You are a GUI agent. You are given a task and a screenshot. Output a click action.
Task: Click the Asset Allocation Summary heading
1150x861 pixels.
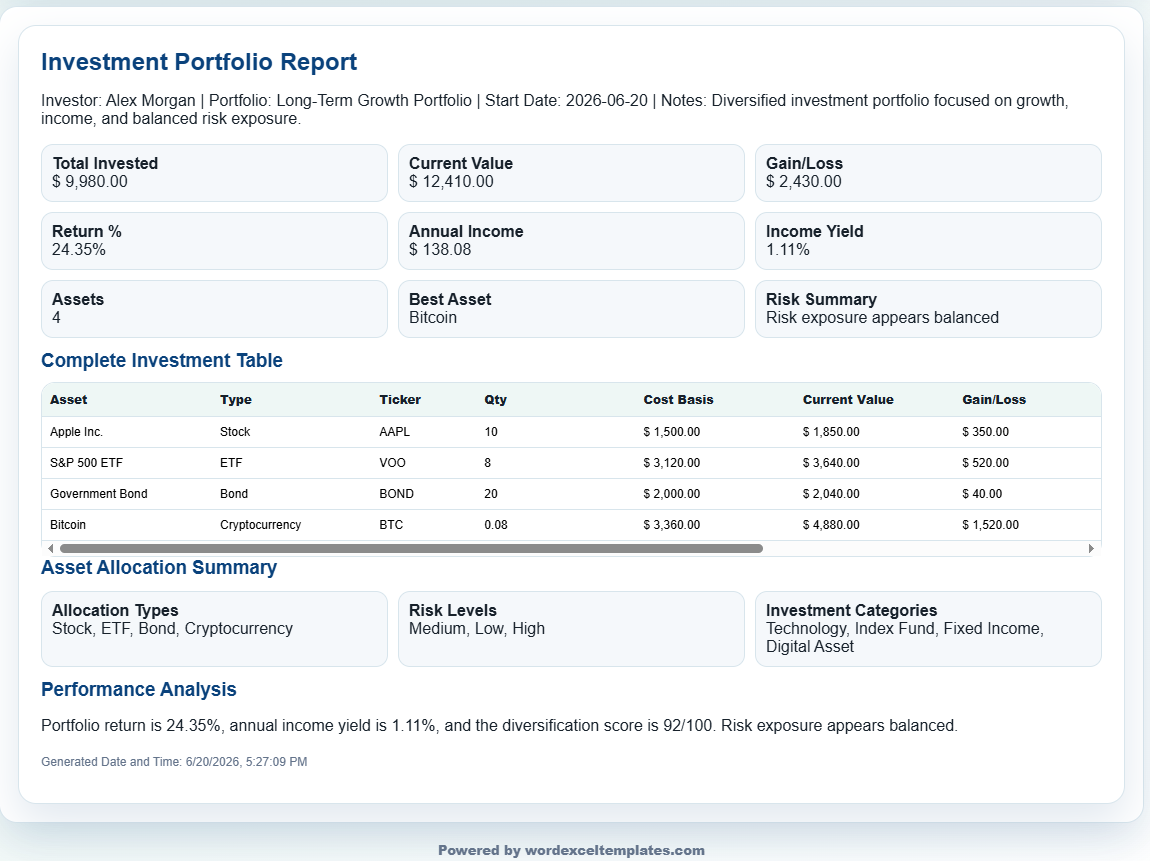click(158, 568)
